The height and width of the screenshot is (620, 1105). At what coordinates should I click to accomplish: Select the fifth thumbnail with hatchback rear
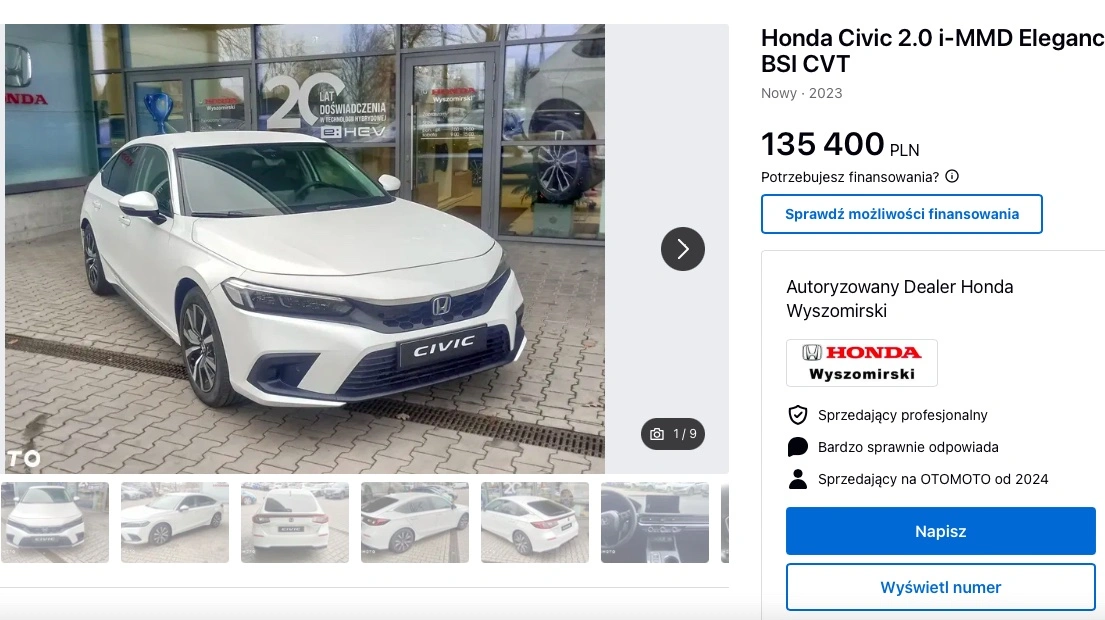coord(535,522)
